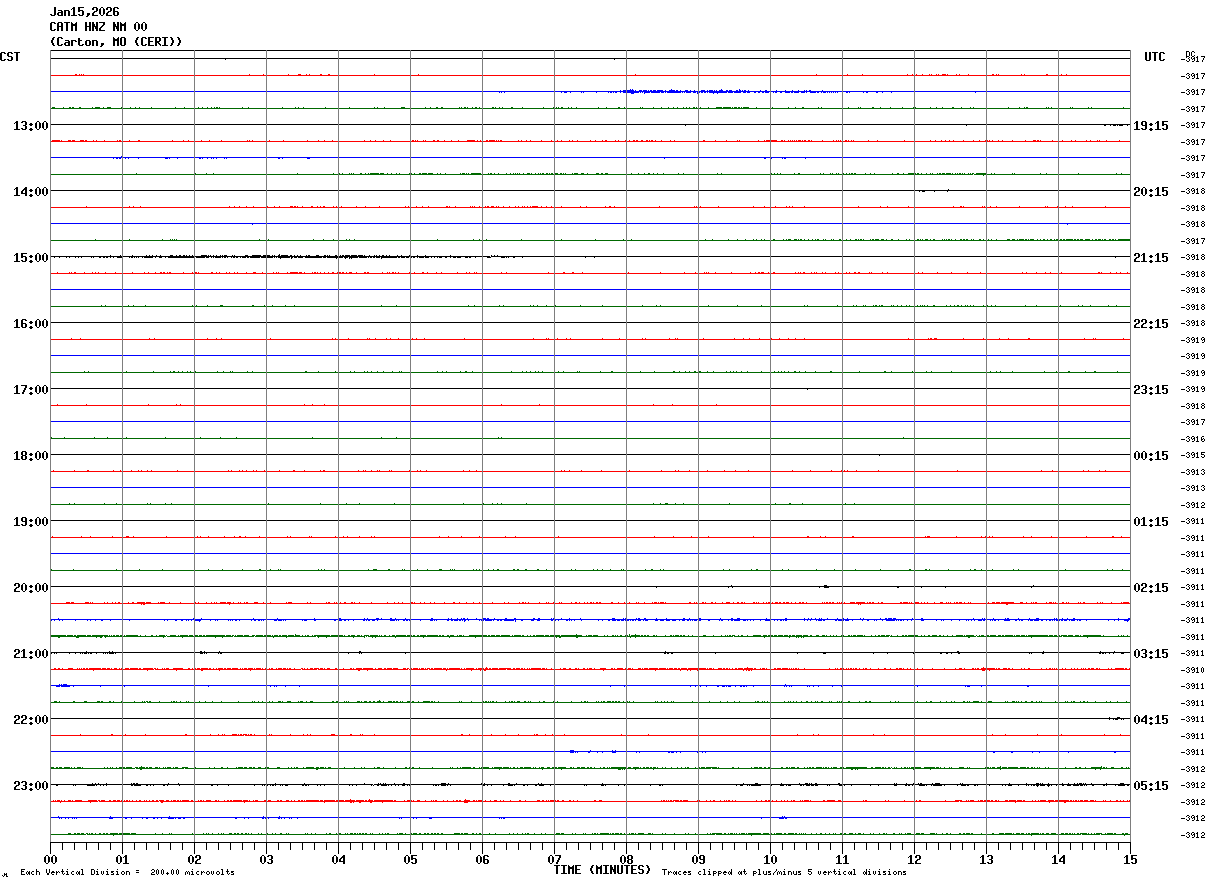This screenshot has width=1210, height=886.
Task: Click minute 11 tick label on bottom axis
Action: (x=842, y=859)
